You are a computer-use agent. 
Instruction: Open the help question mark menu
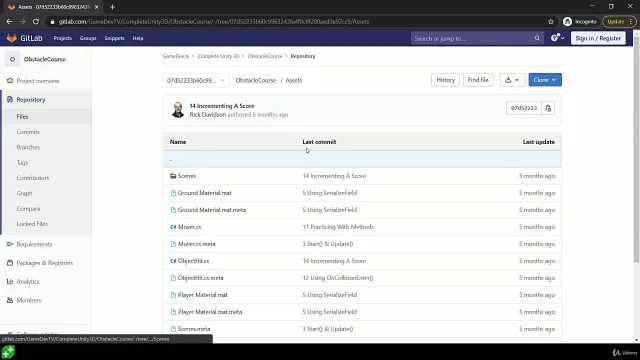[x=557, y=38]
